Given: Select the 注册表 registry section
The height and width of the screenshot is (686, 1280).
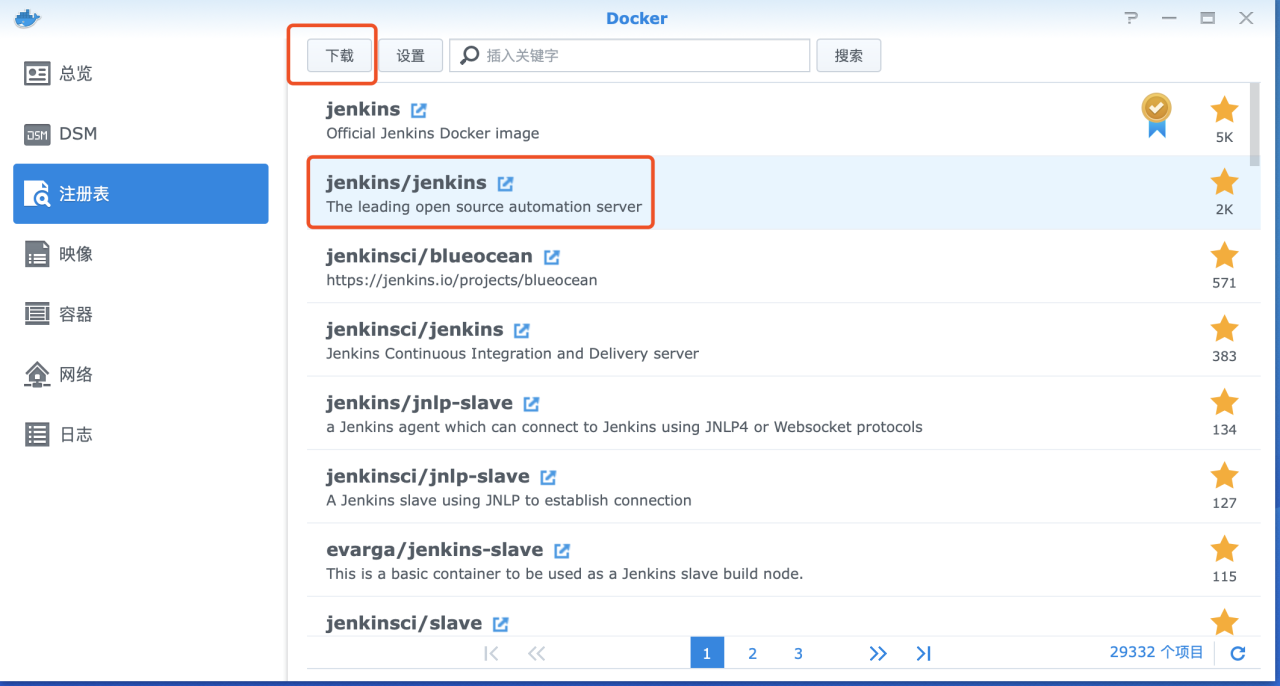Looking at the screenshot, I should point(140,194).
